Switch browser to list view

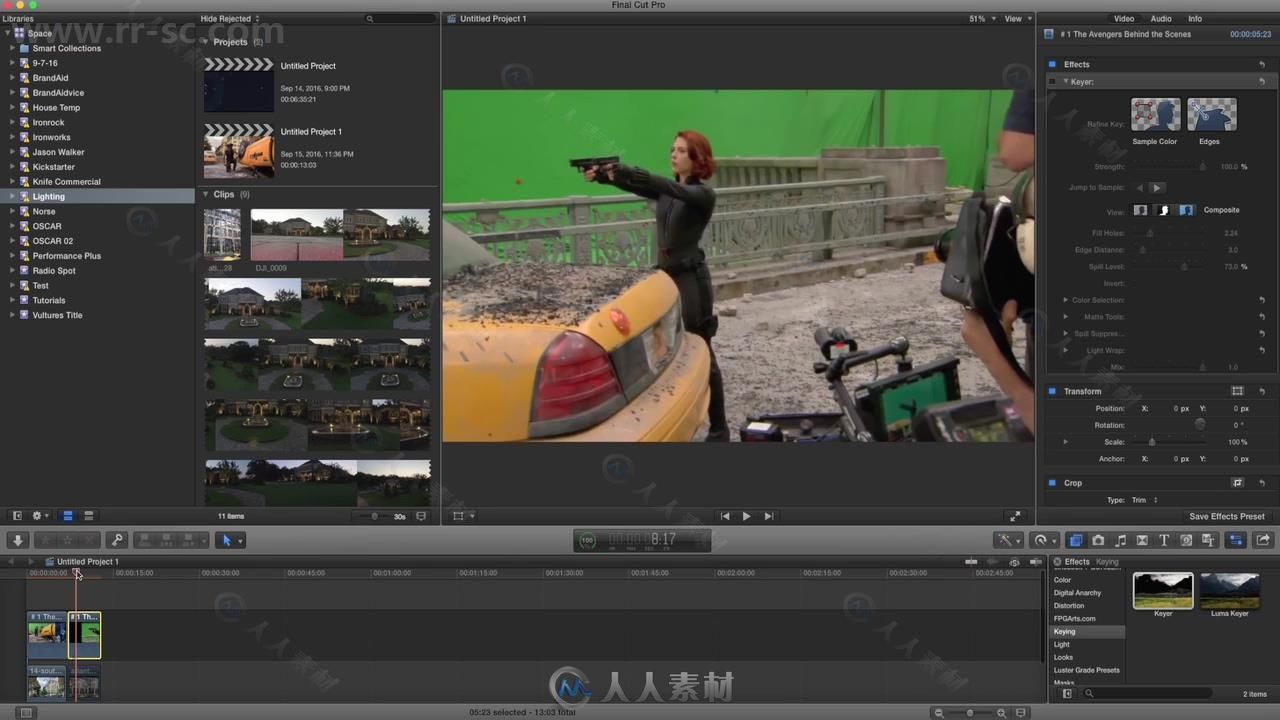[89, 516]
